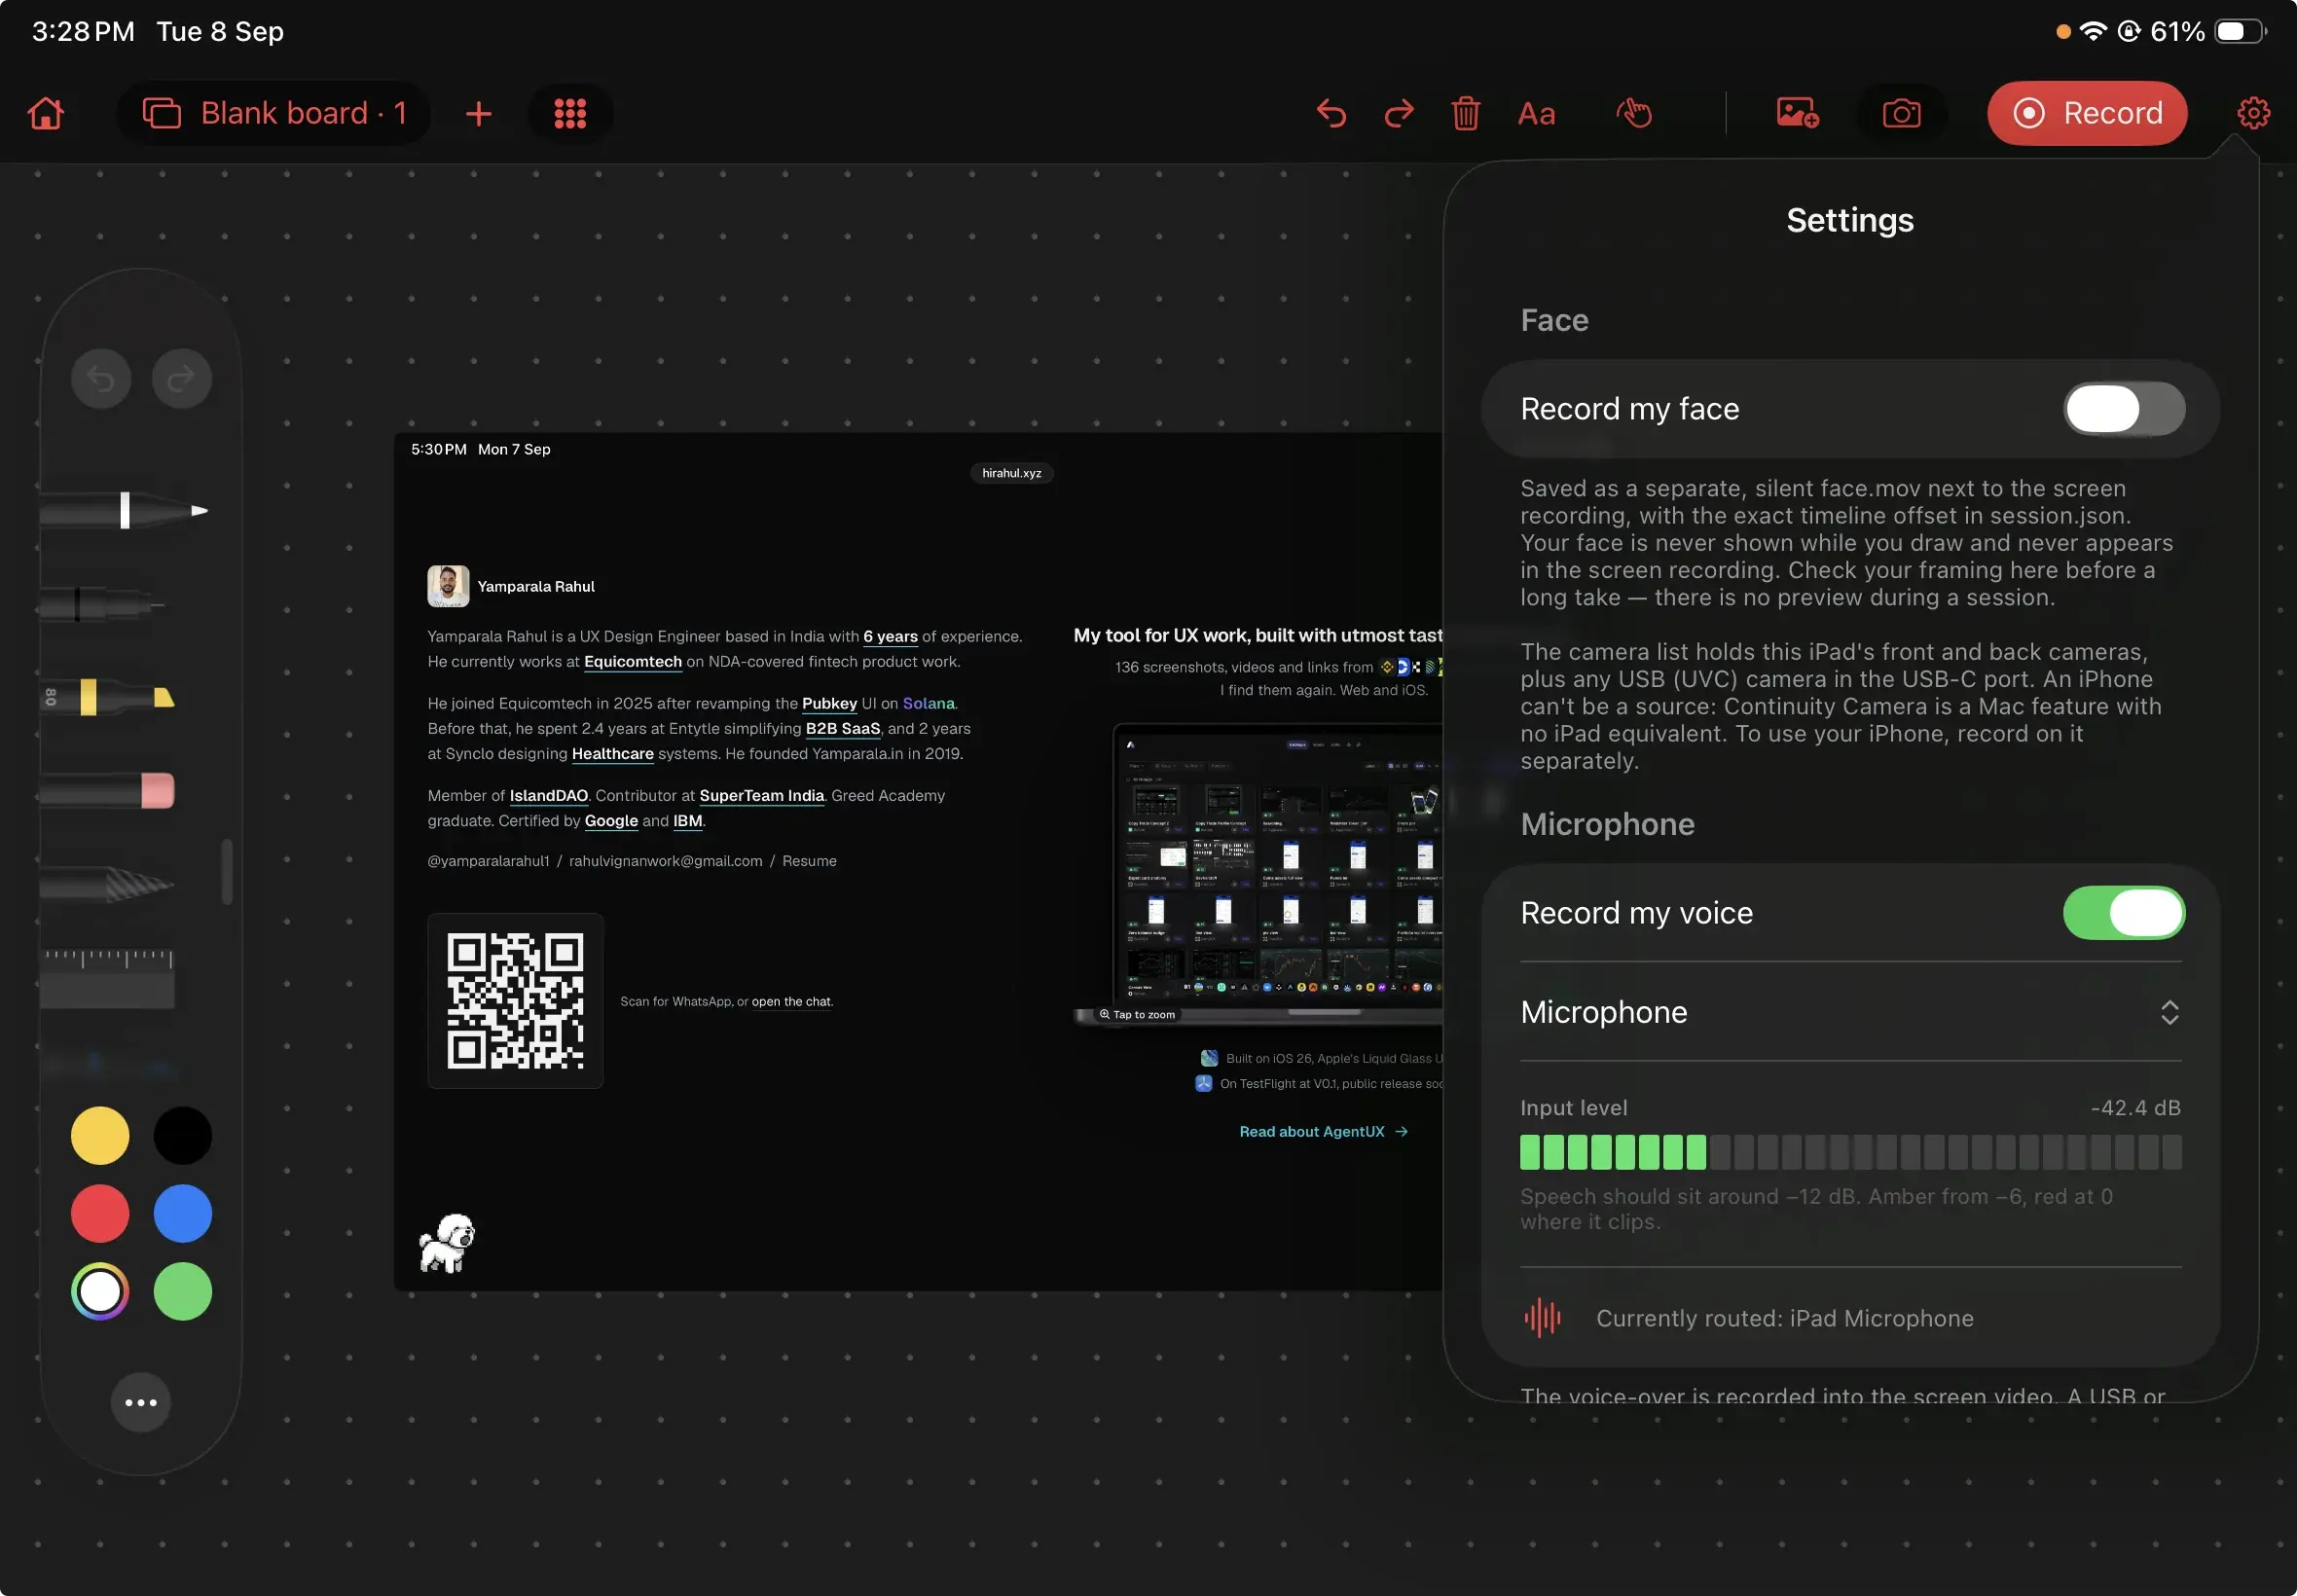Click the Solana link
The image size is (2297, 1596).
tap(928, 704)
